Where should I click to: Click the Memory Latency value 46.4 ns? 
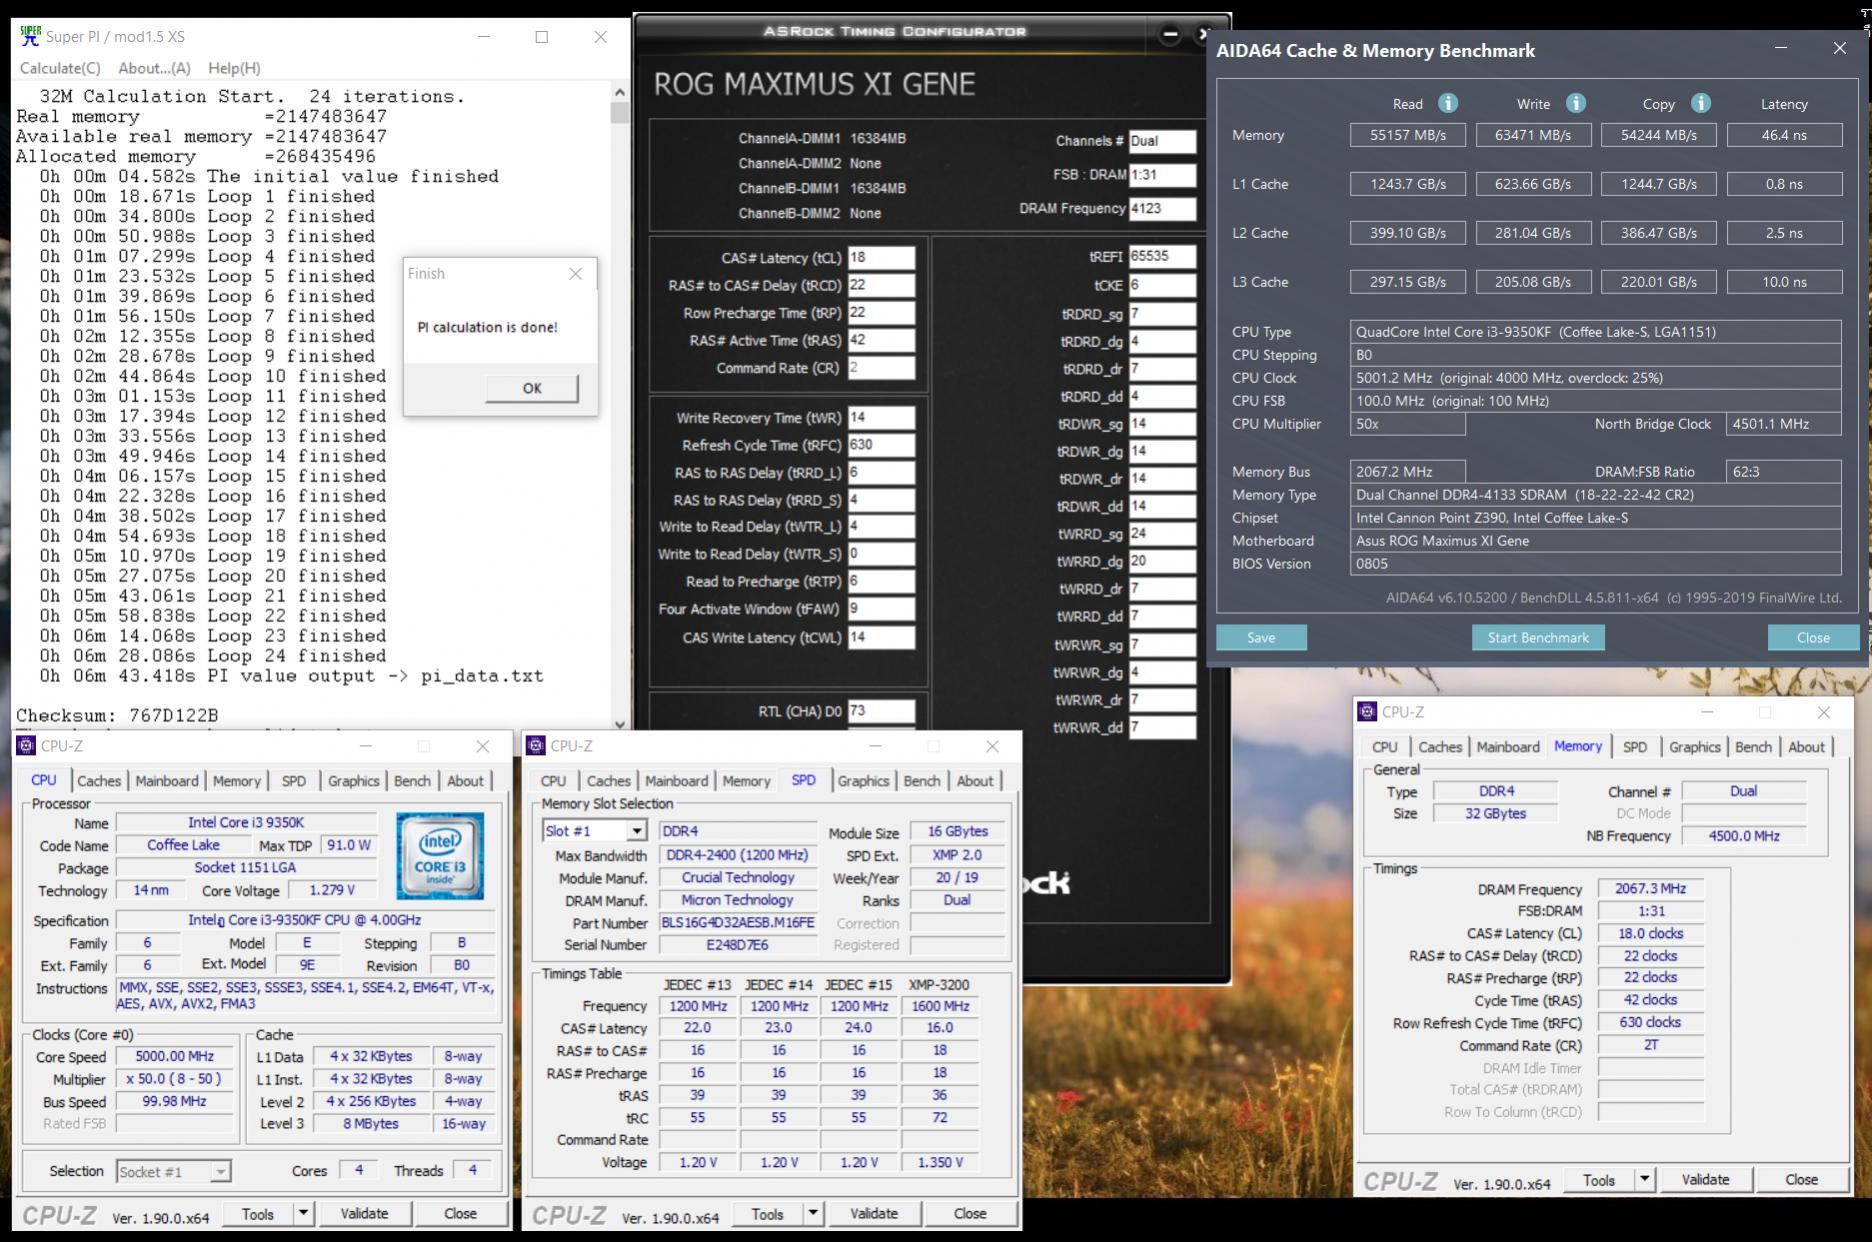coord(1784,135)
